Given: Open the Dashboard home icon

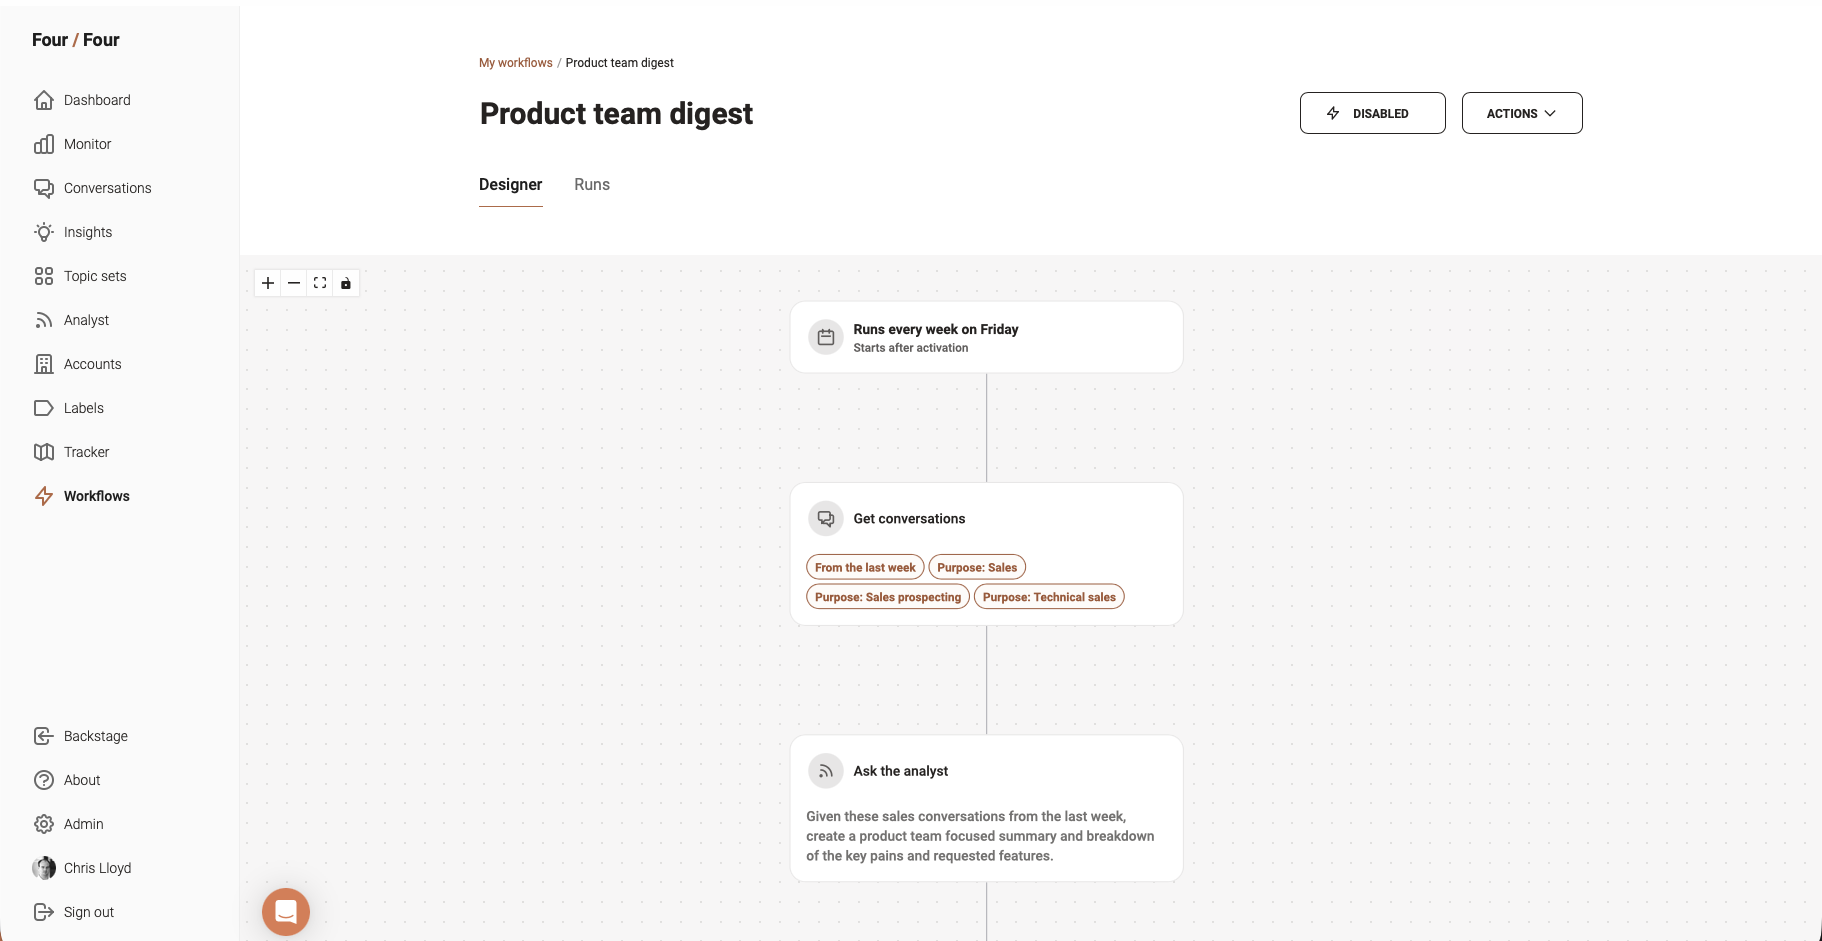Looking at the screenshot, I should tap(44, 100).
